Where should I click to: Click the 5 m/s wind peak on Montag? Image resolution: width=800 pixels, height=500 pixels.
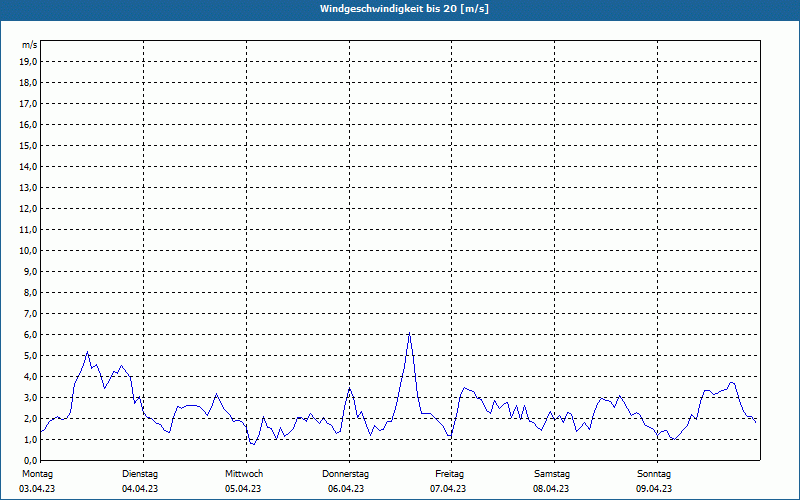(x=88, y=352)
